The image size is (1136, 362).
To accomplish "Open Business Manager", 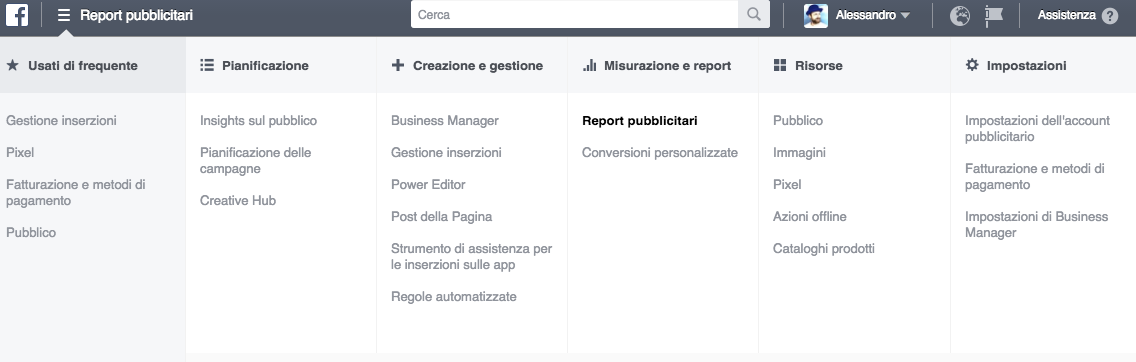I will pyautogui.click(x=445, y=121).
